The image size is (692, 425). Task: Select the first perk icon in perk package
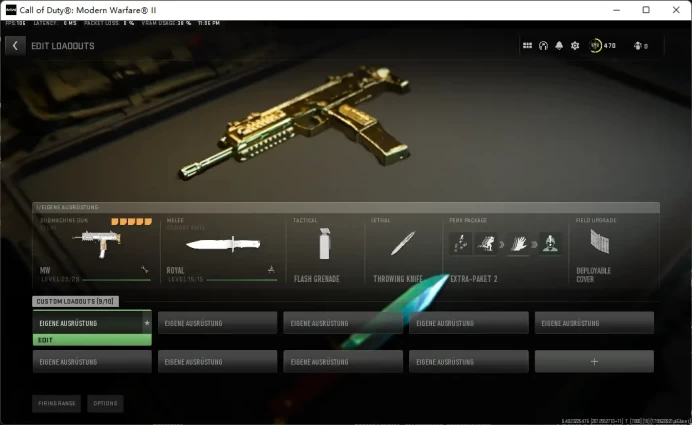point(460,243)
